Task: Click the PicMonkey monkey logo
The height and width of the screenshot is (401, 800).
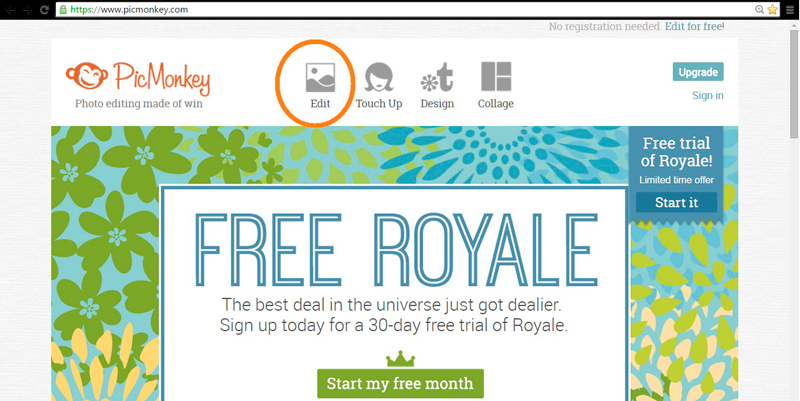Action: [87, 76]
